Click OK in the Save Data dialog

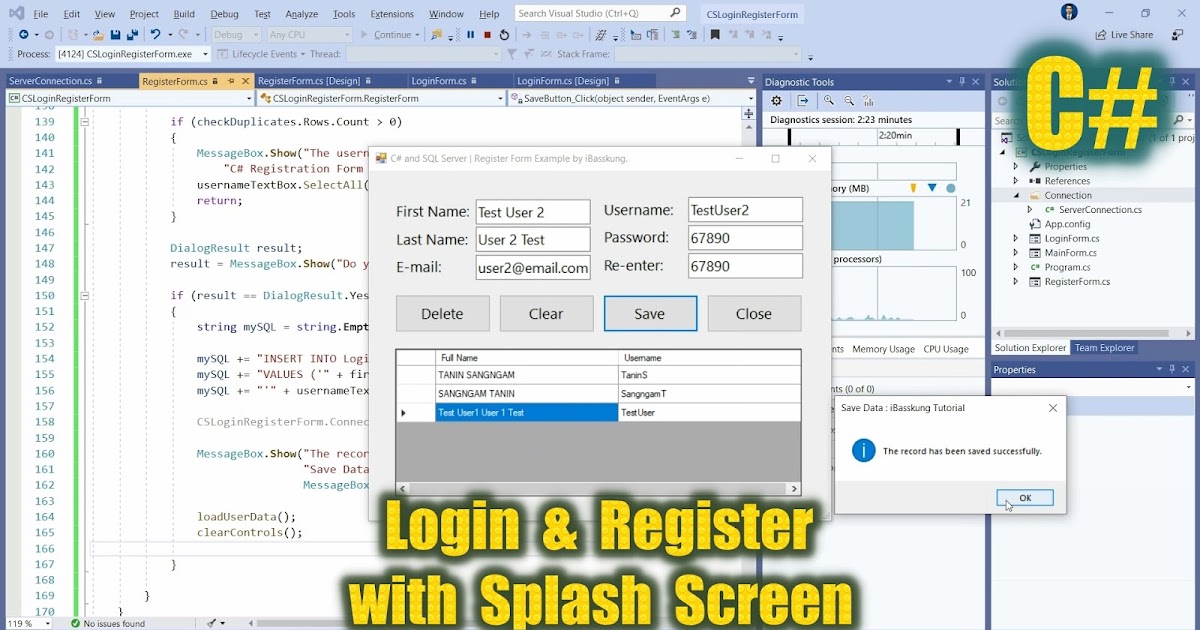[1025, 497]
